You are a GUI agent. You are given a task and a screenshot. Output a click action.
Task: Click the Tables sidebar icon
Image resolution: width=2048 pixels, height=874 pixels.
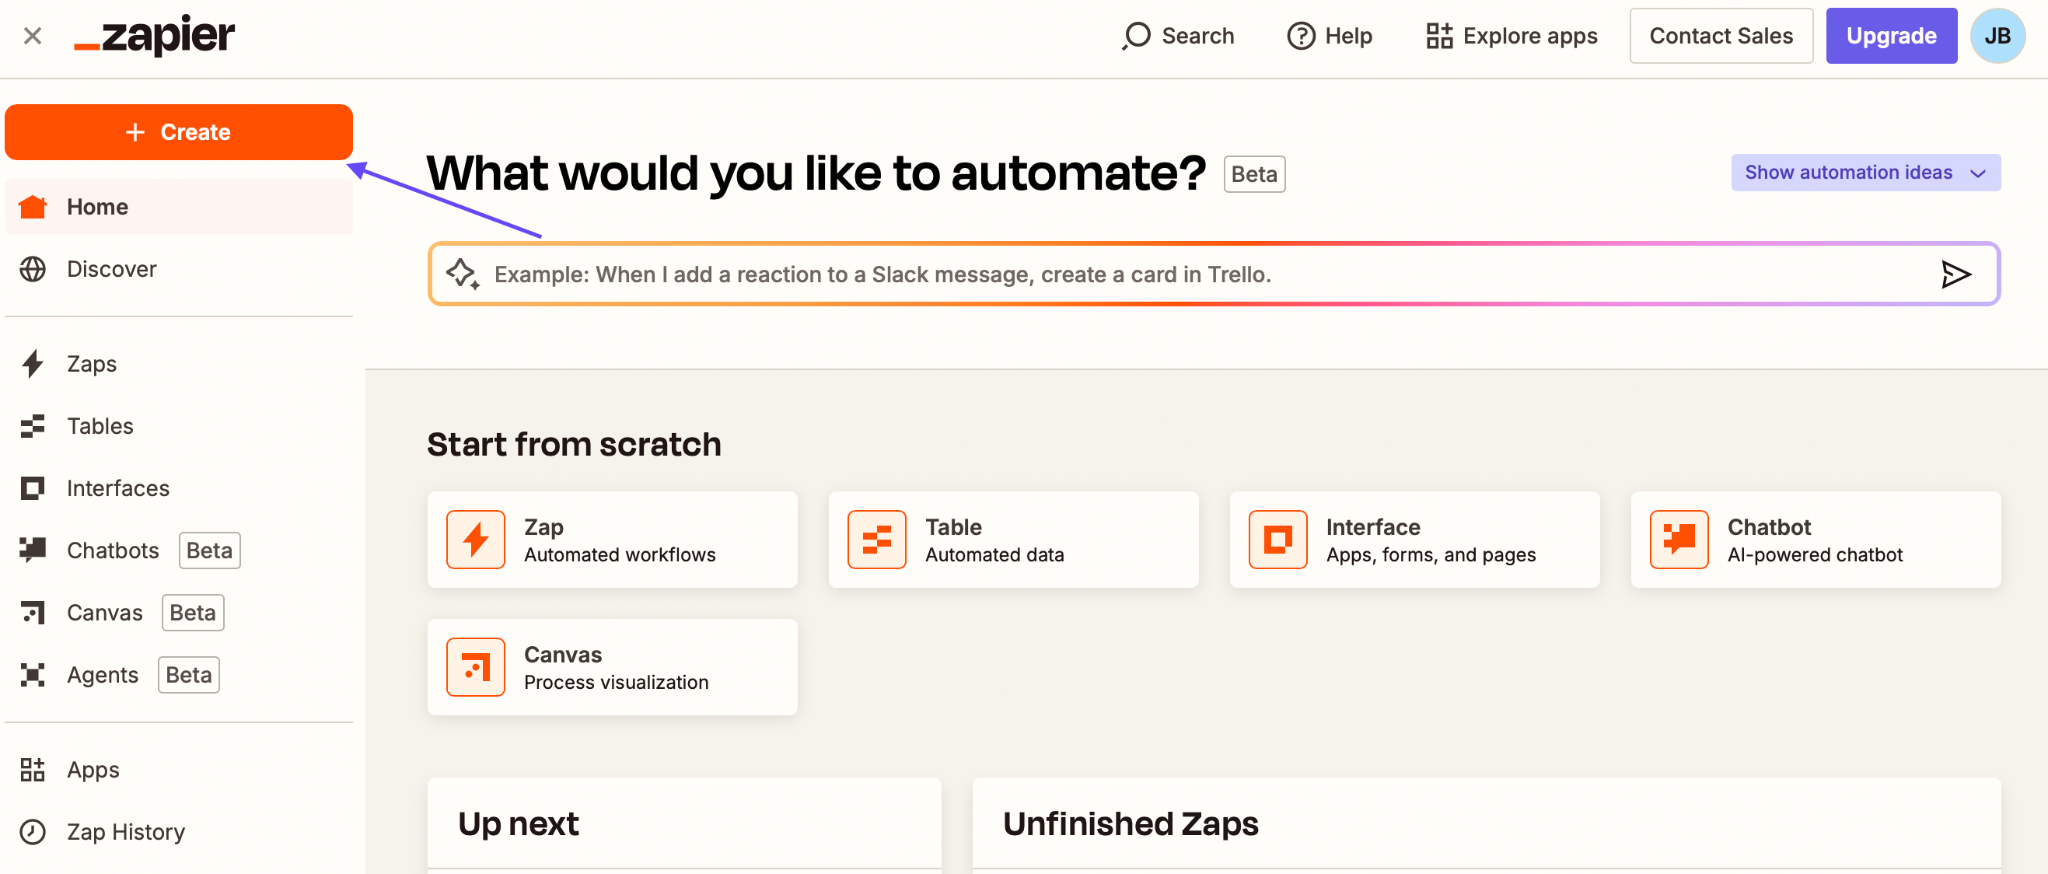(x=33, y=426)
